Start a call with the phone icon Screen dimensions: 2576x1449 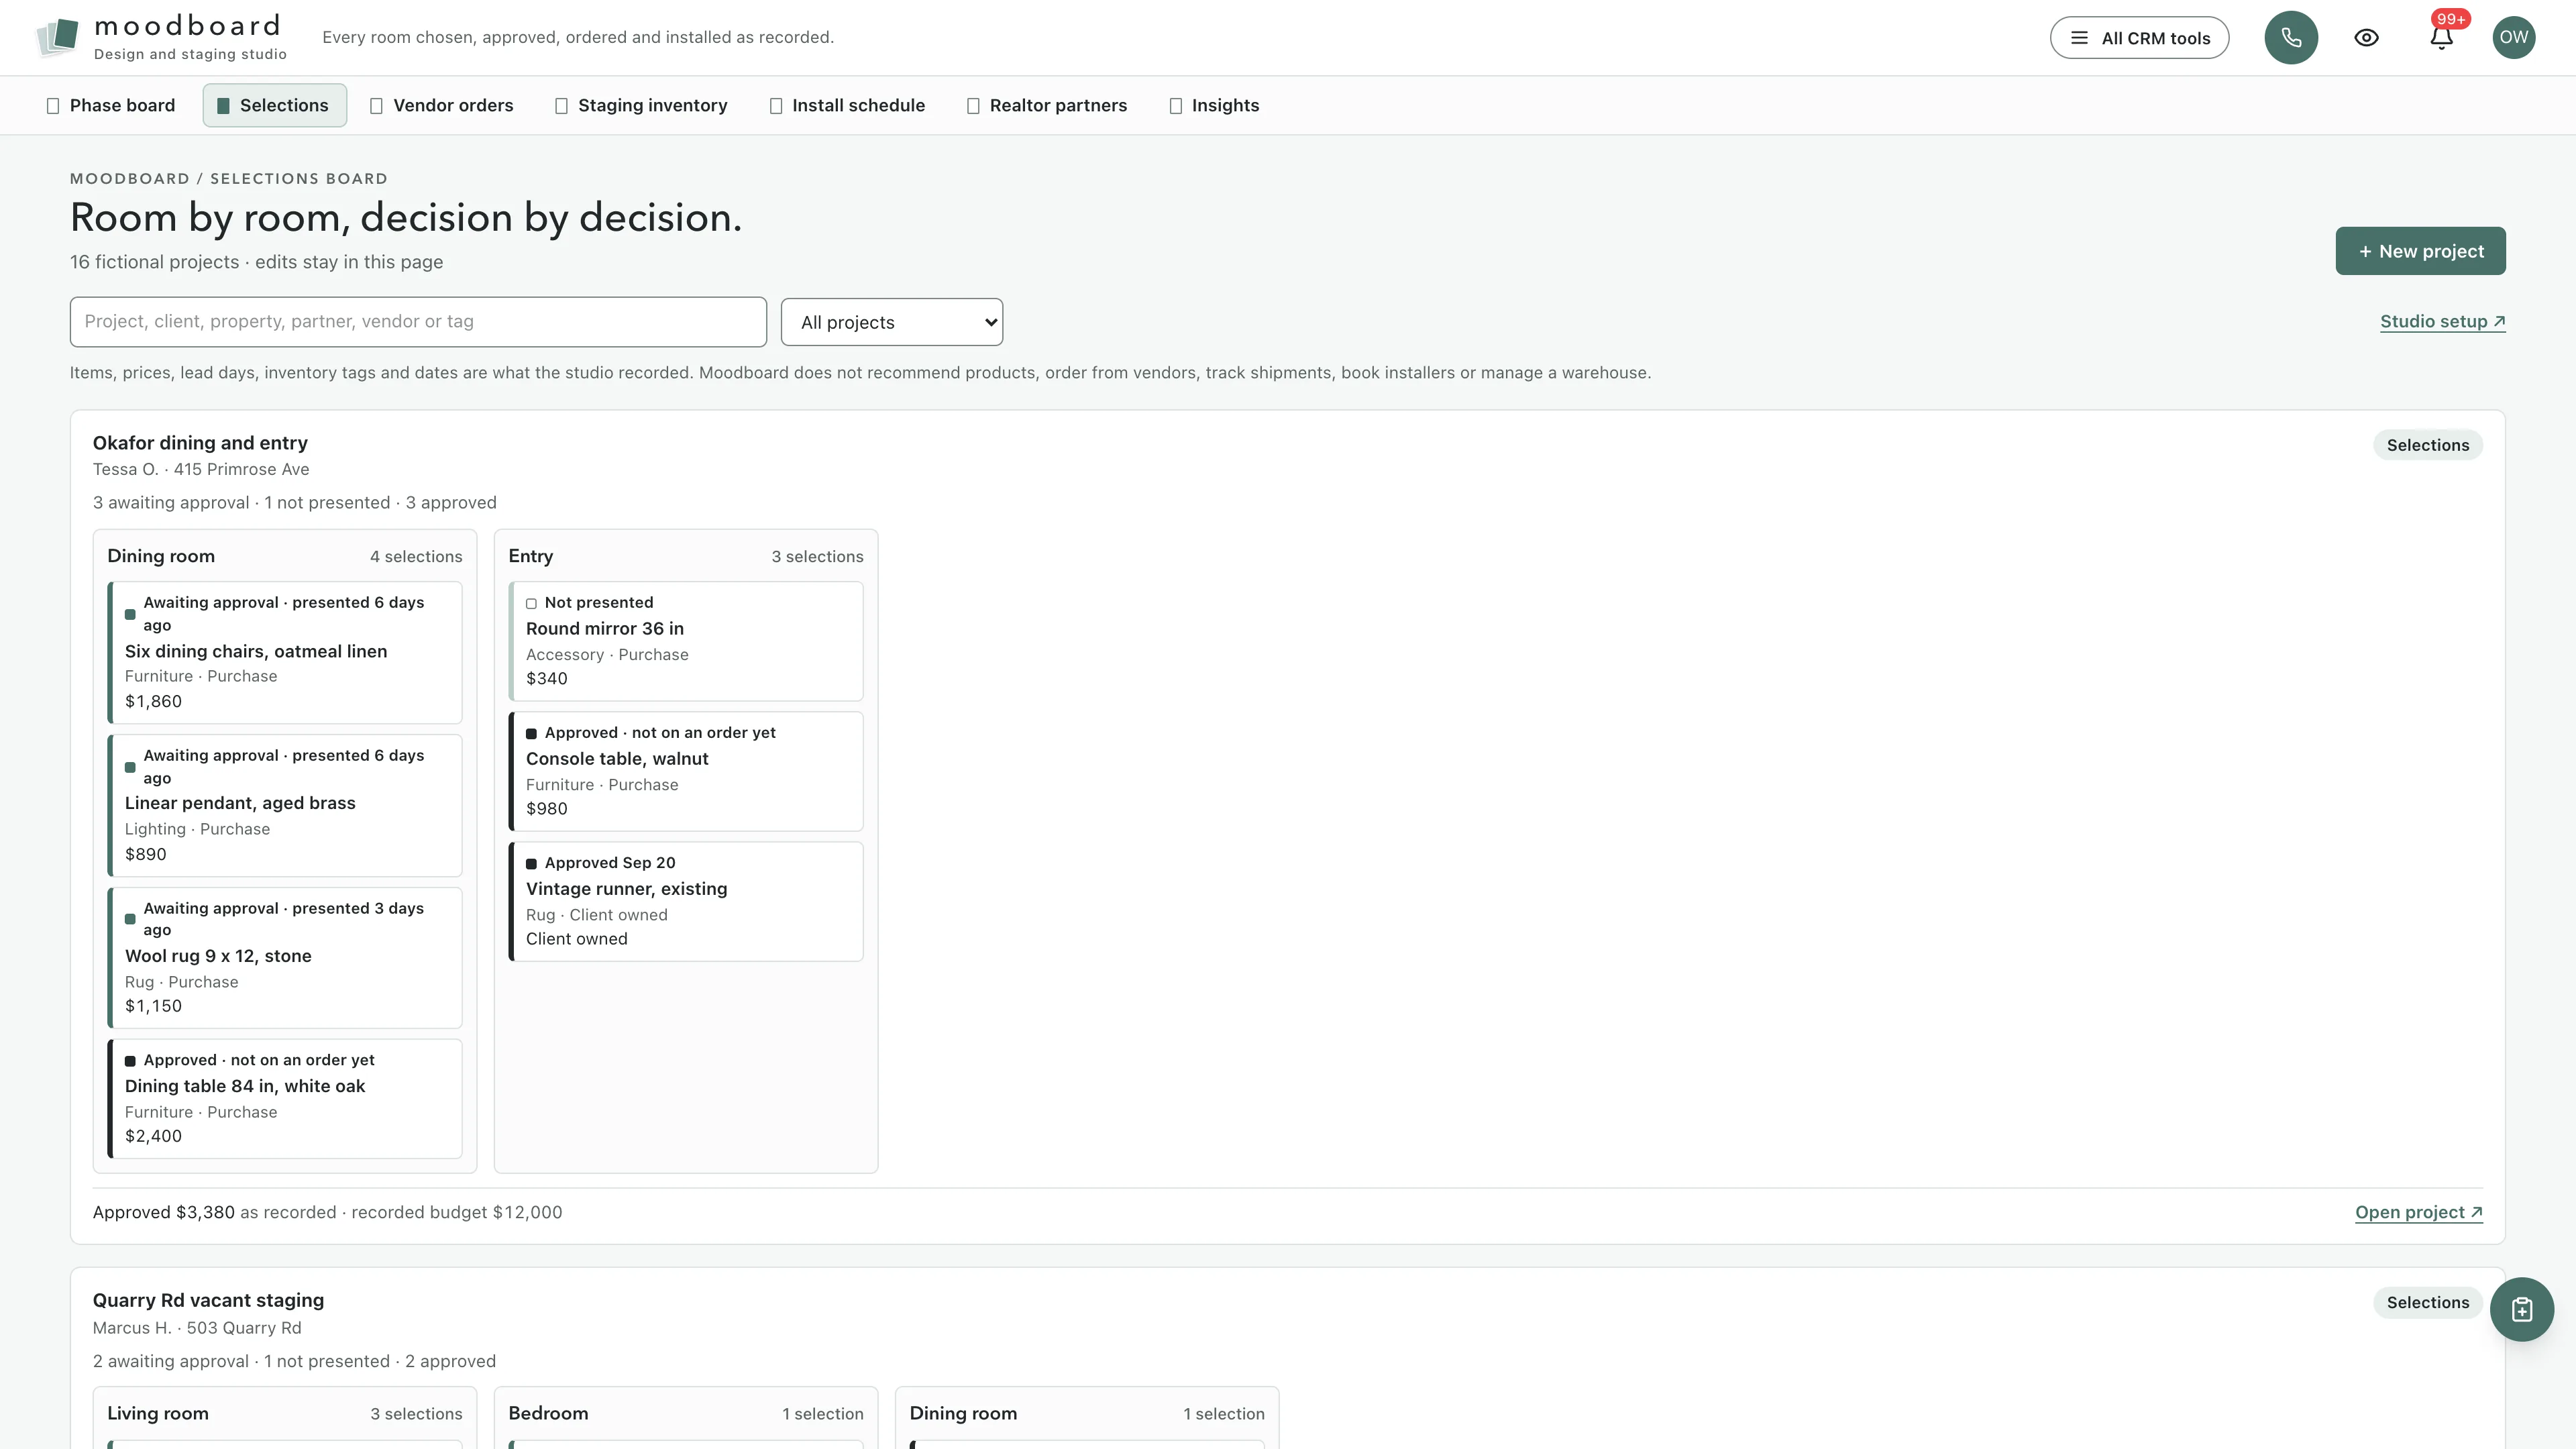tap(2291, 38)
